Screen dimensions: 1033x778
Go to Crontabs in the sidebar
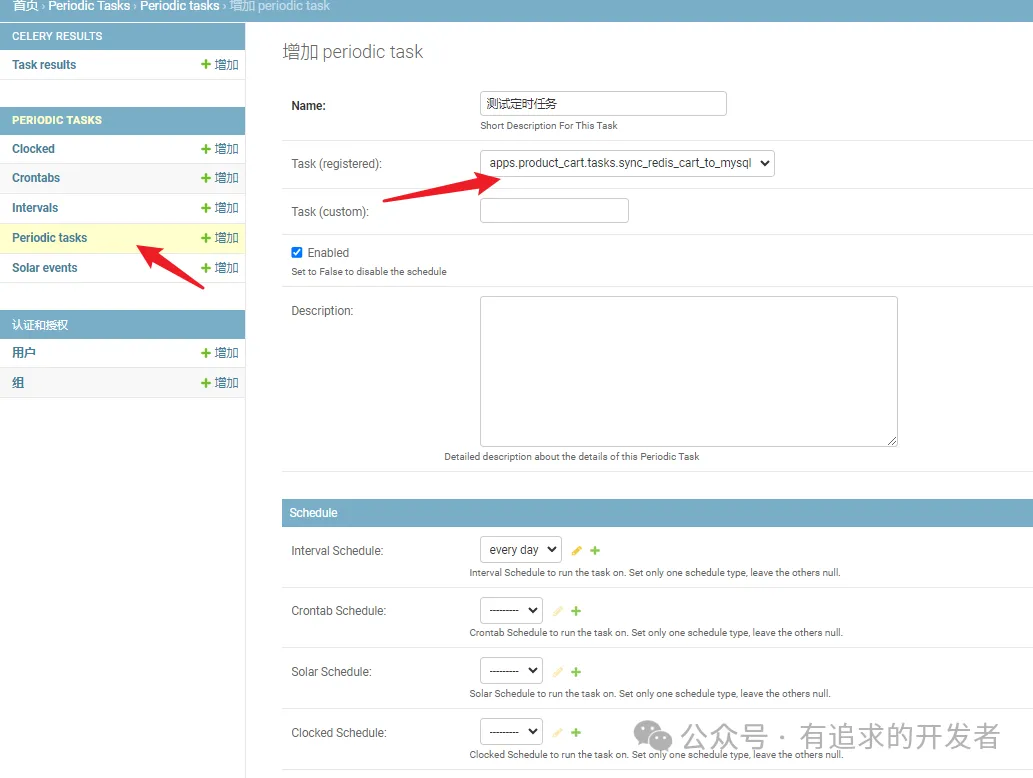pyautogui.click(x=36, y=178)
